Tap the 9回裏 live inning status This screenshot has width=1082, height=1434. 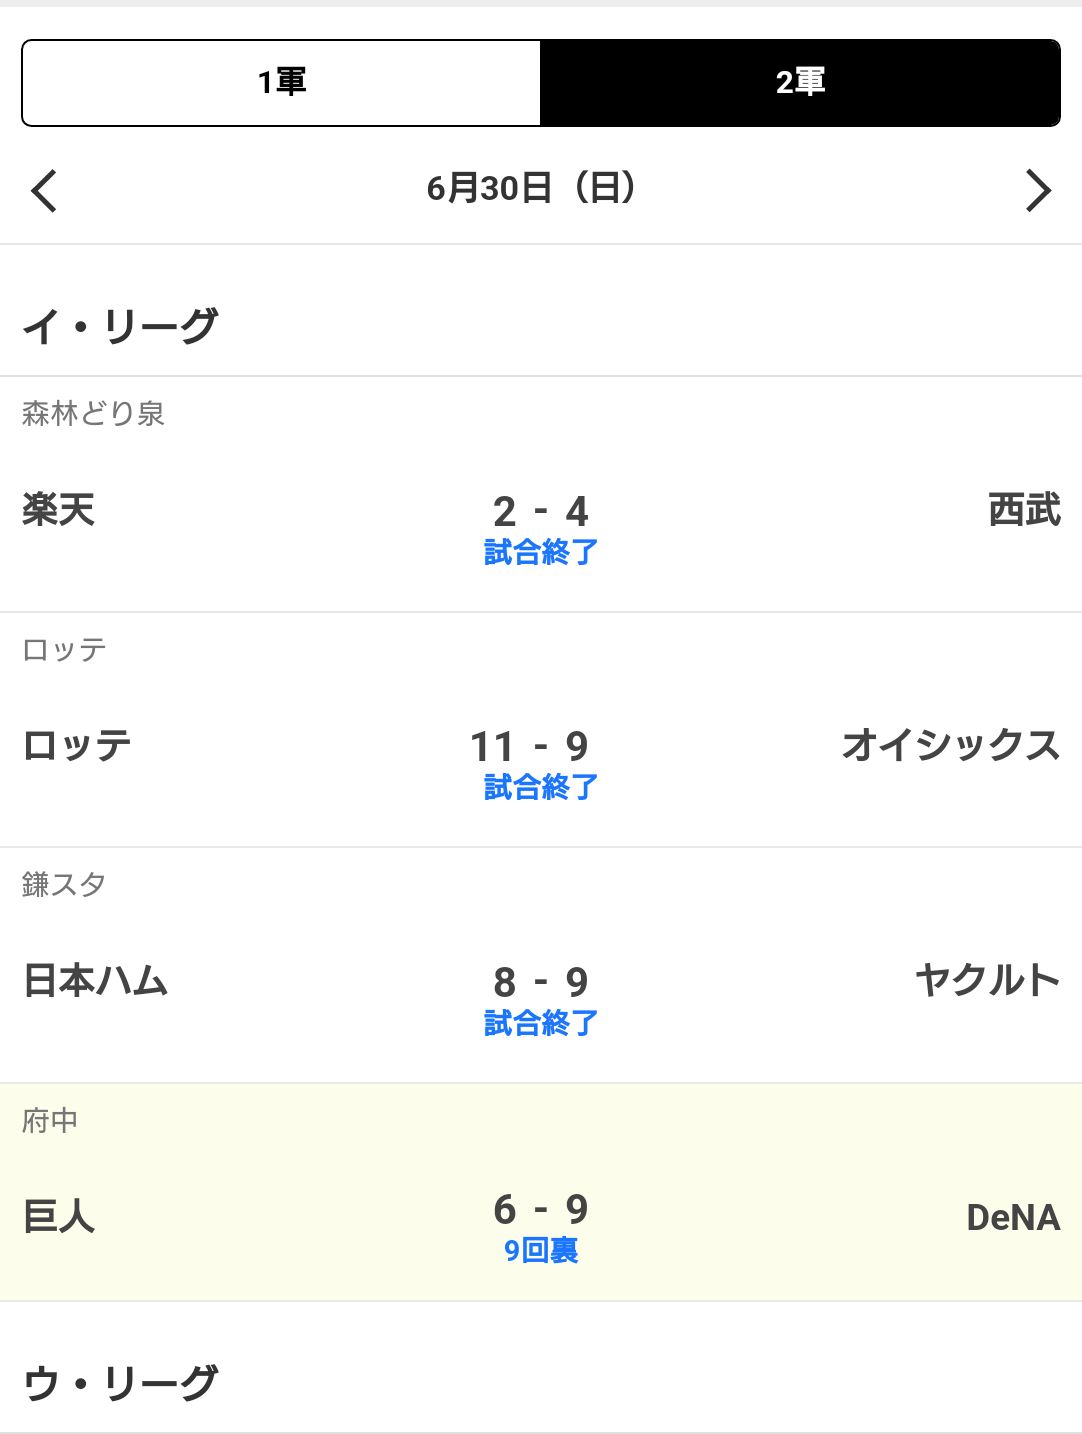point(541,1251)
